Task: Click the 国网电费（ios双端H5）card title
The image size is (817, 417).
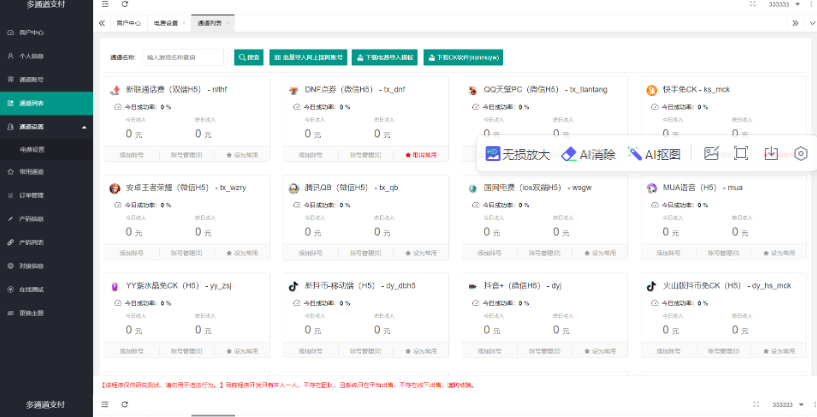Action: [x=538, y=188]
